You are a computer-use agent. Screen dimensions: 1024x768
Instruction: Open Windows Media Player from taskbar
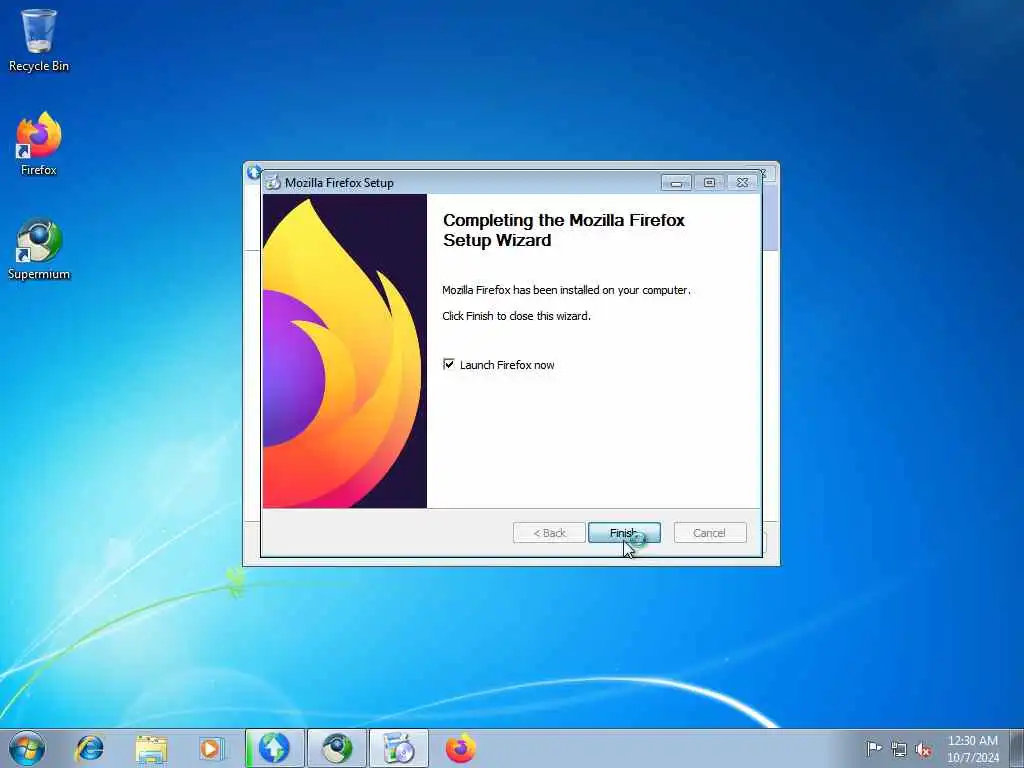[x=212, y=748]
